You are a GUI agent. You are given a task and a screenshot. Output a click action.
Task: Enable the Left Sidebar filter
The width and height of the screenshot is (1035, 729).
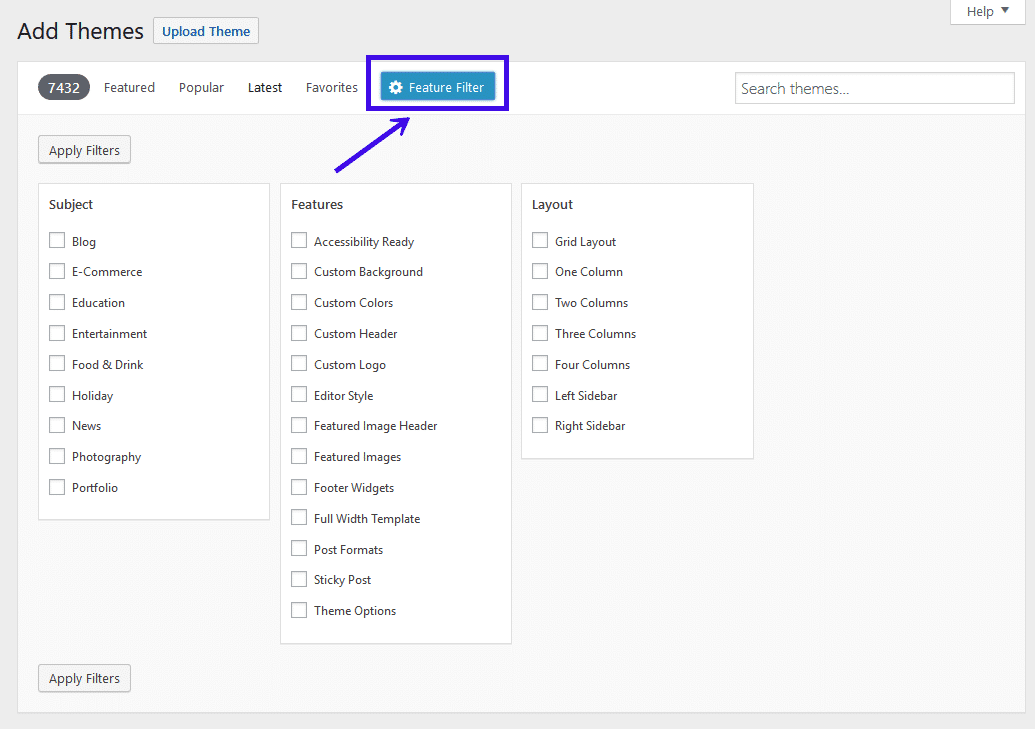pyautogui.click(x=540, y=394)
